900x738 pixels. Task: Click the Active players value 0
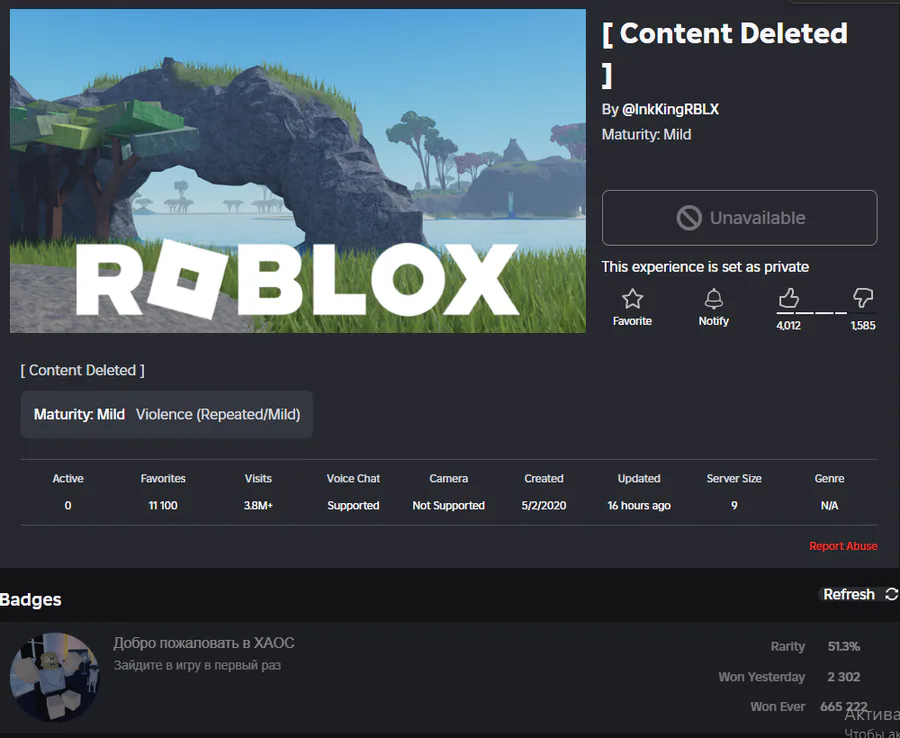tap(68, 506)
